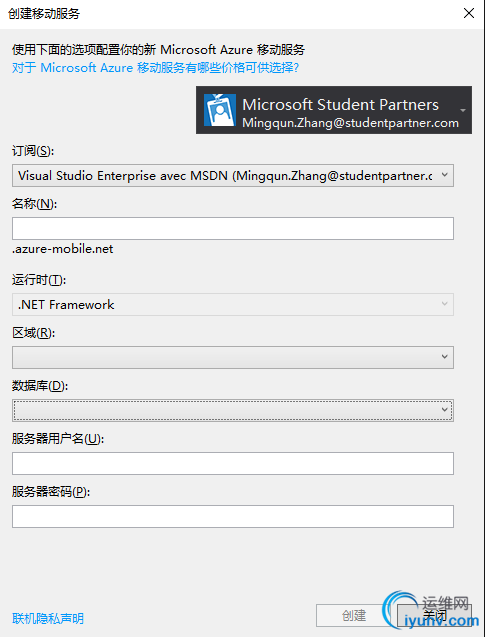Image resolution: width=485 pixels, height=637 pixels.
Task: Open the Azure mobile services pricing link
Action: [156, 67]
